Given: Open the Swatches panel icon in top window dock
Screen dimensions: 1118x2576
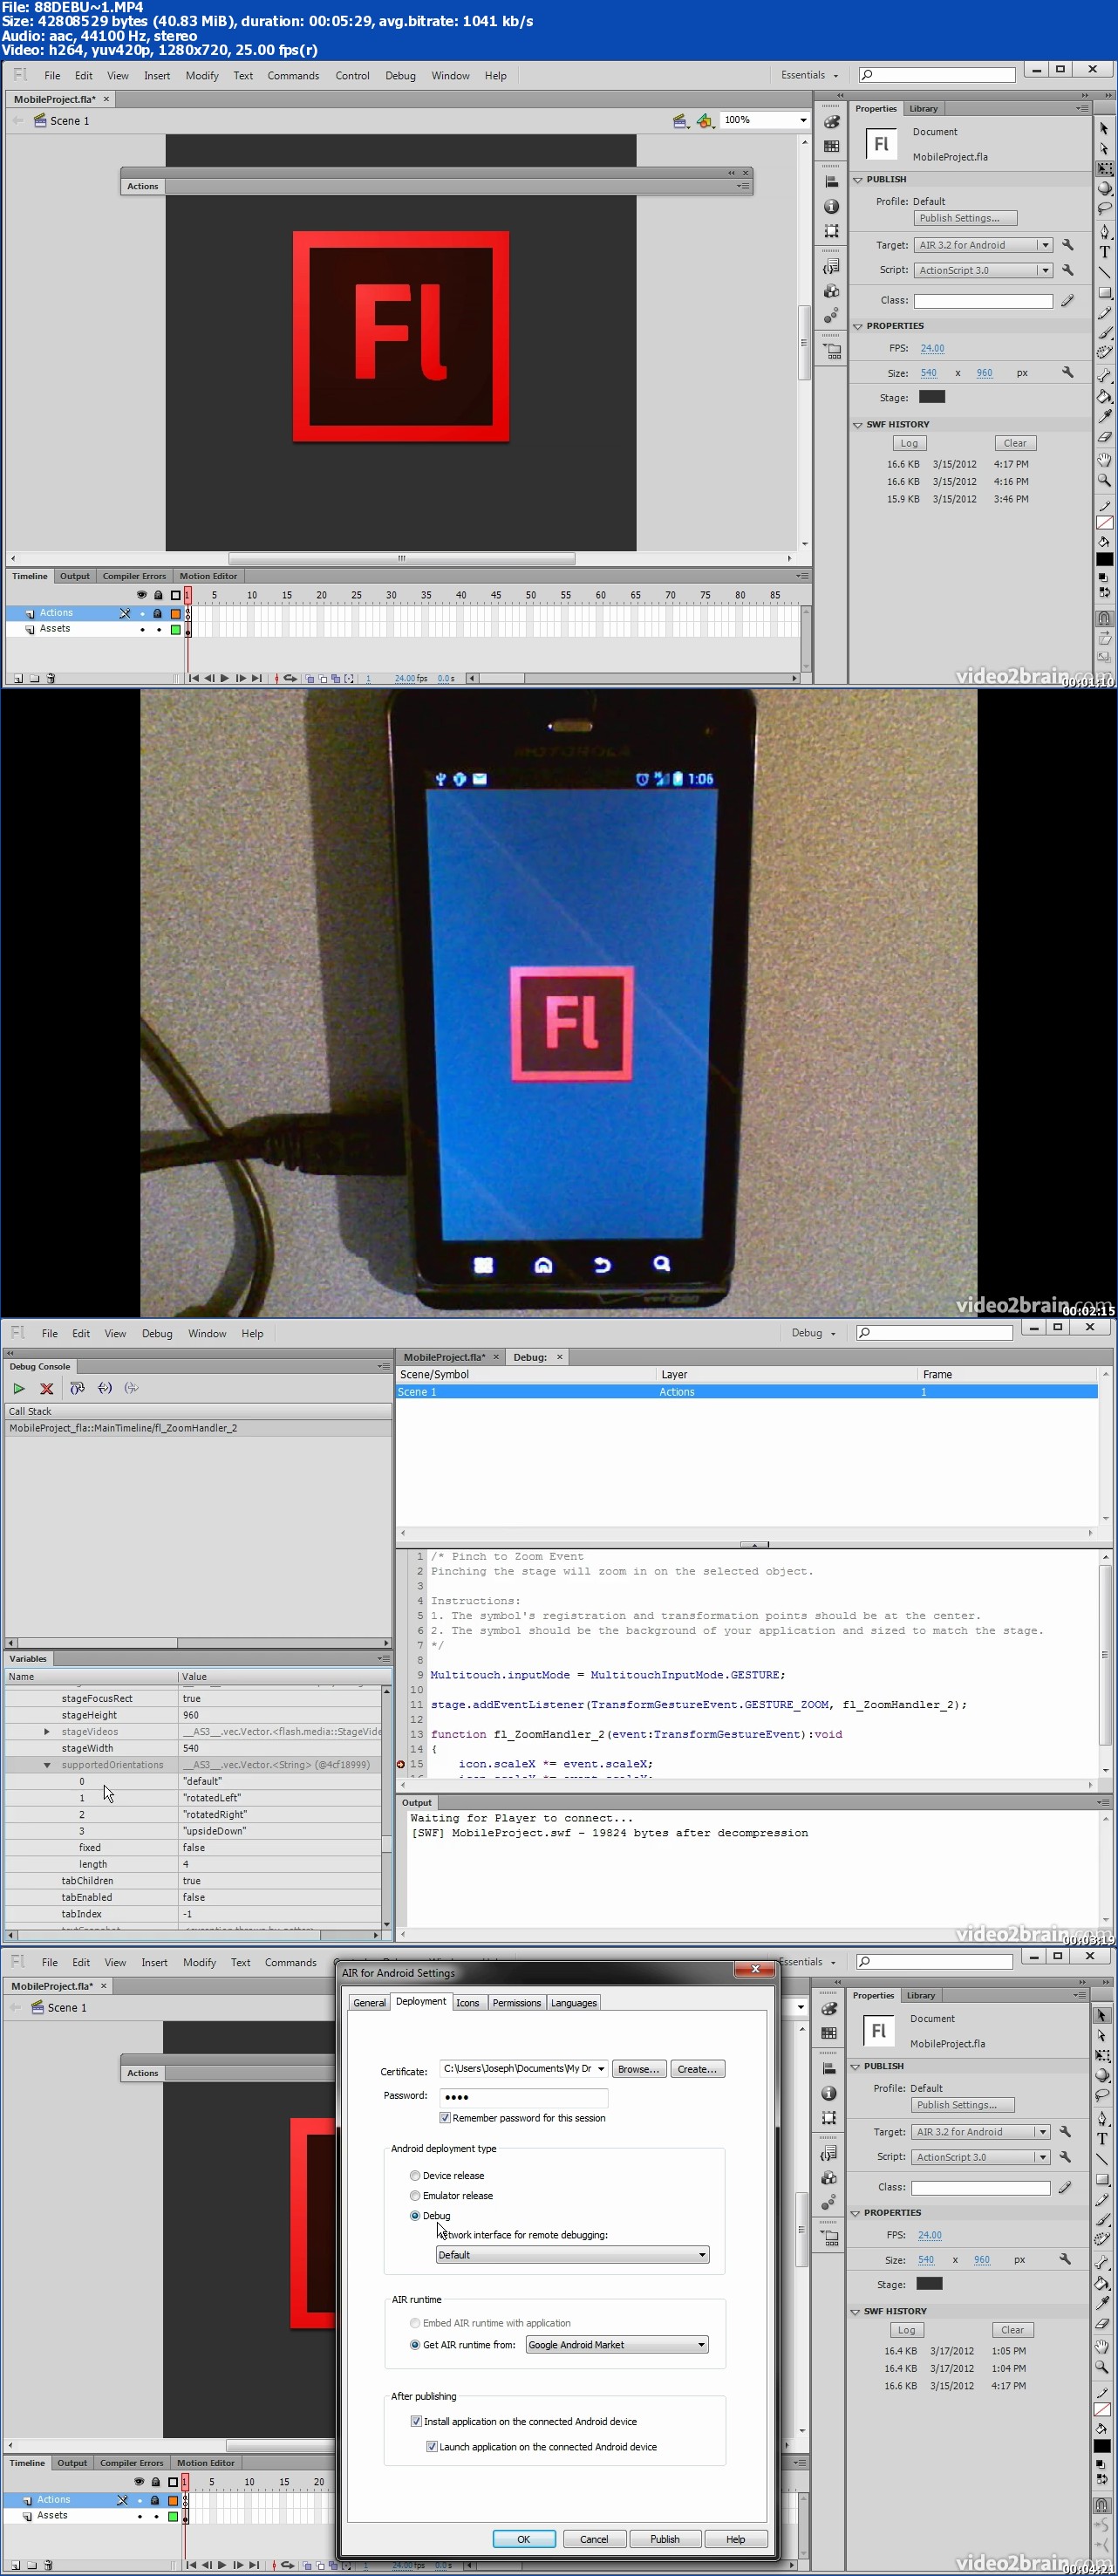Looking at the screenshot, I should click(831, 146).
